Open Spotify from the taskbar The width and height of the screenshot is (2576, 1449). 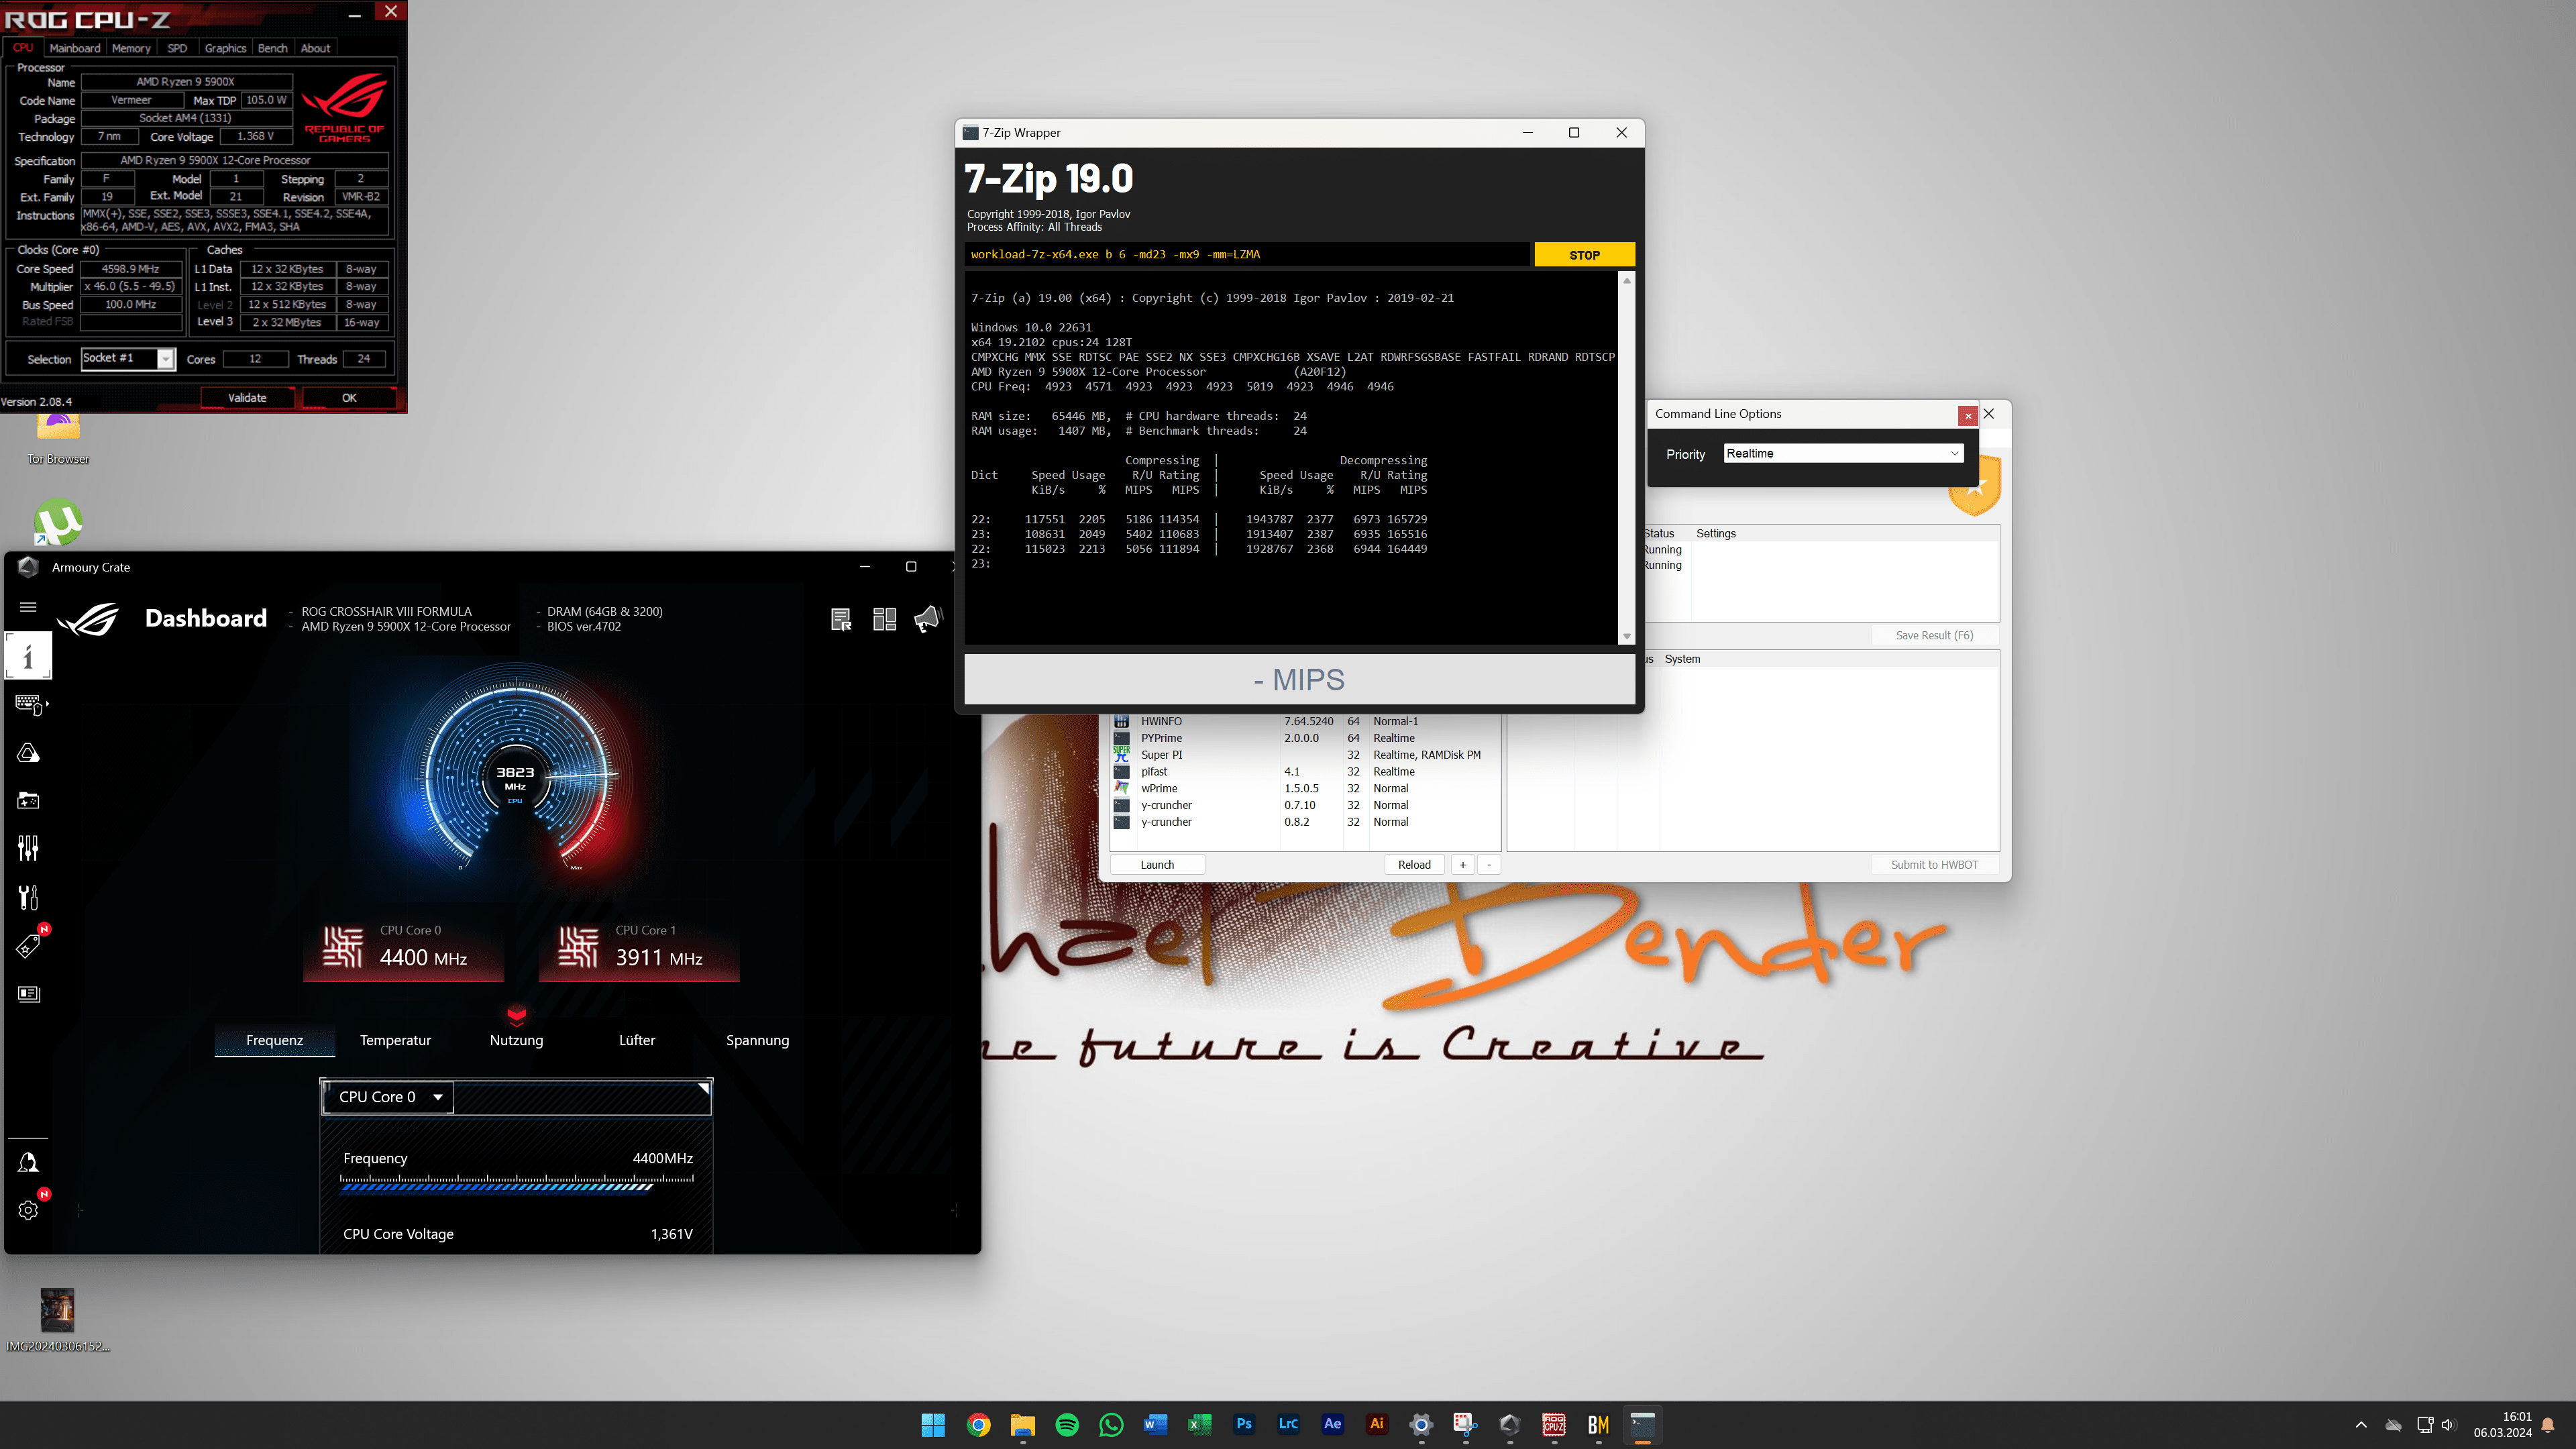(x=1067, y=1425)
